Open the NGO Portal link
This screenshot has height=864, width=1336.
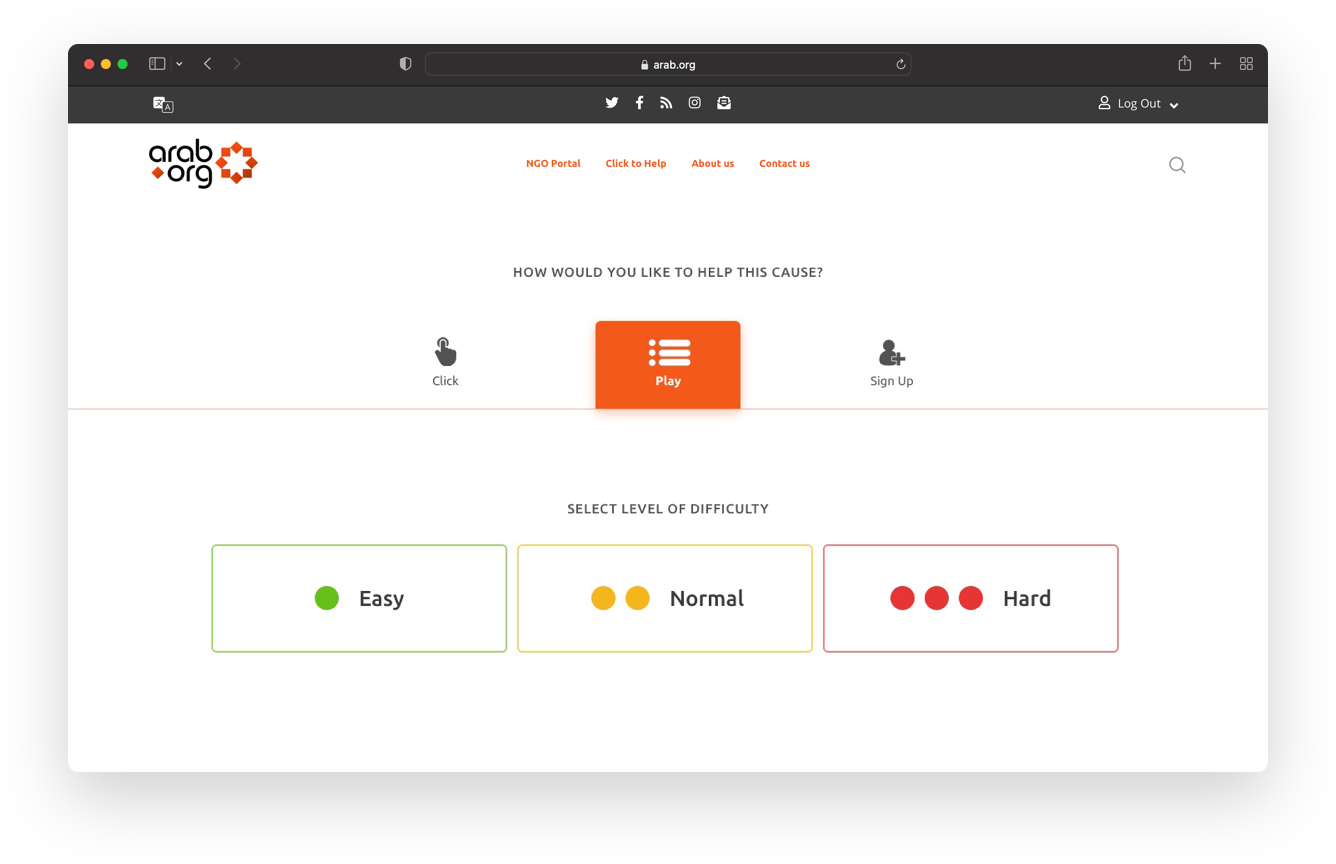pyautogui.click(x=553, y=164)
